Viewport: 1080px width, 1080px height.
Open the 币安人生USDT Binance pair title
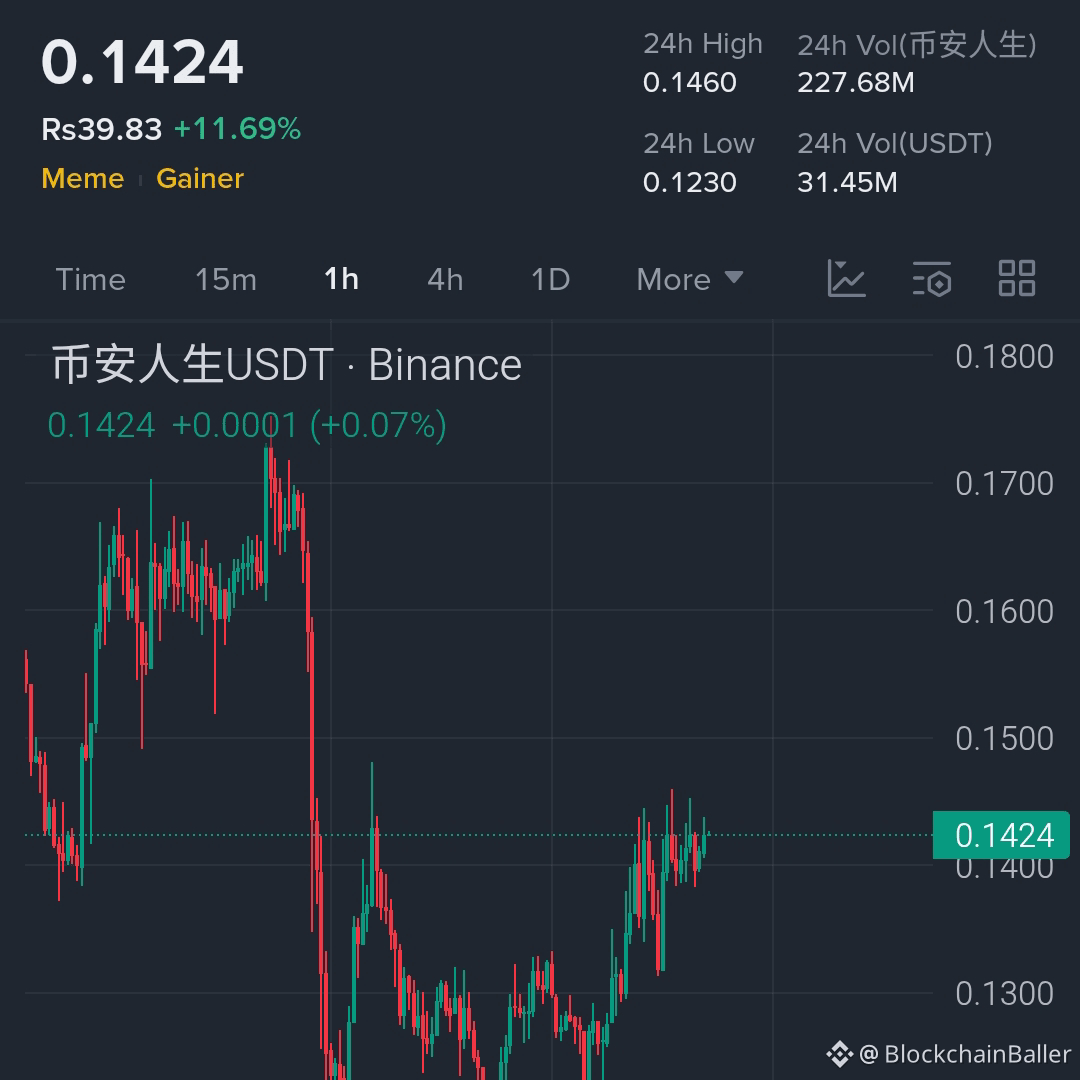(x=285, y=364)
